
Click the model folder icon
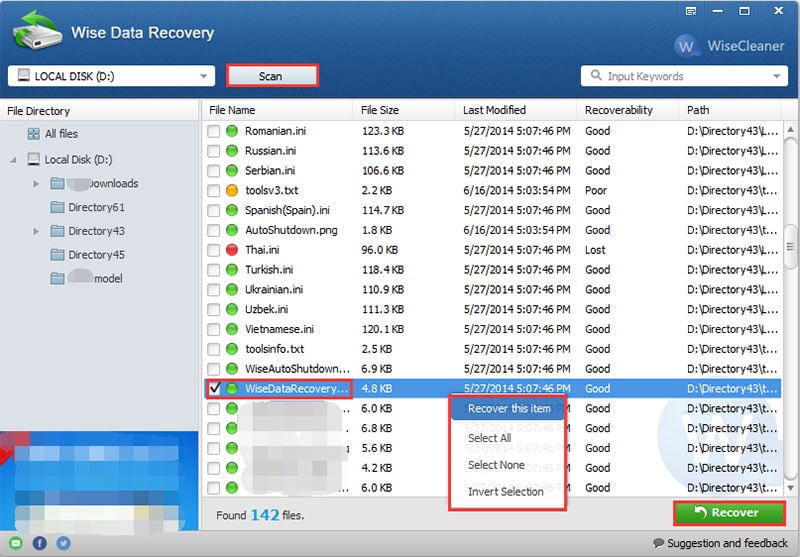pyautogui.click(x=58, y=278)
